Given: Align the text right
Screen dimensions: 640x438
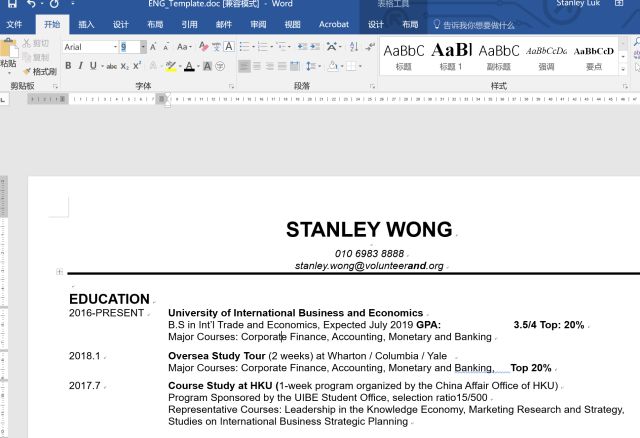Looking at the screenshot, I should click(269, 66).
